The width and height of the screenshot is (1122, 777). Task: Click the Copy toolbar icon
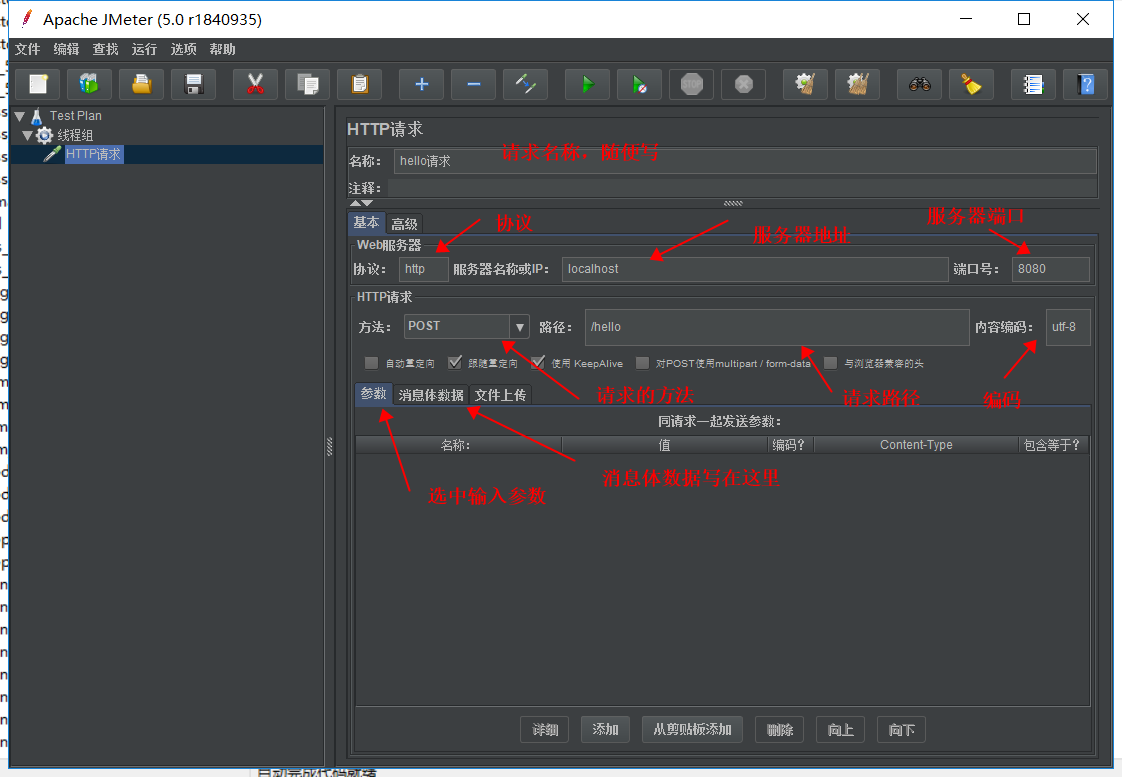coord(308,84)
